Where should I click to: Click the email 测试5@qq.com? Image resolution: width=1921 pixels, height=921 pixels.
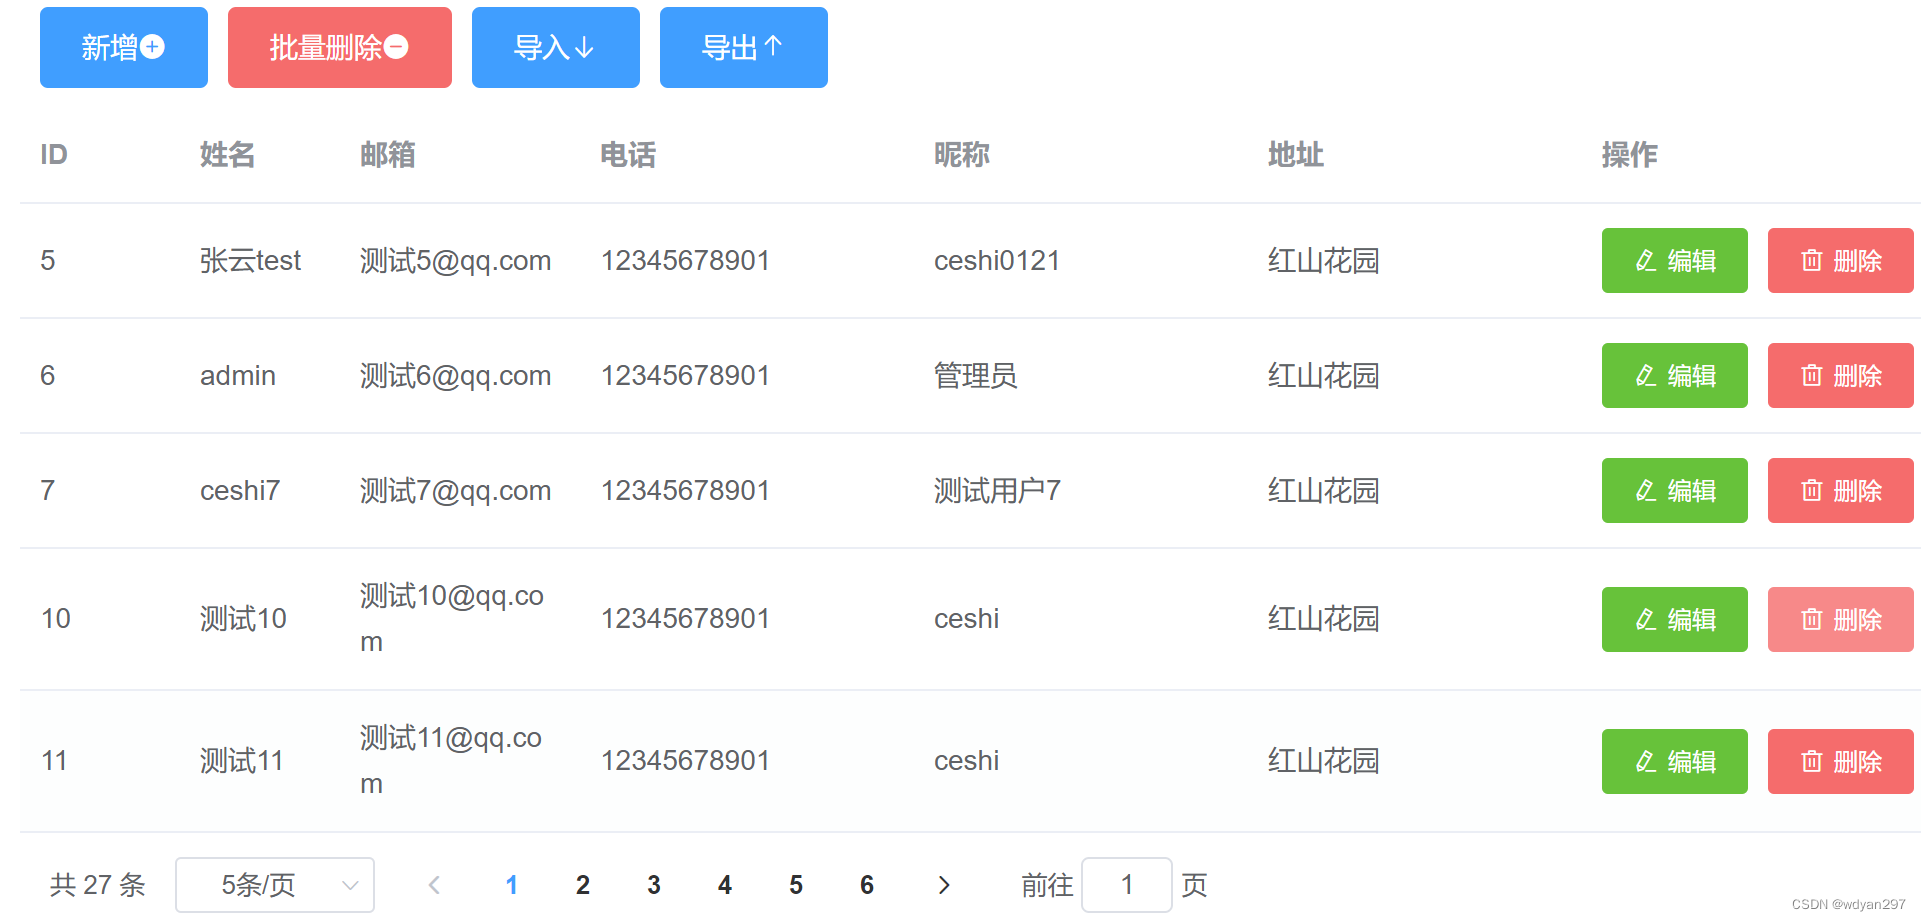[x=456, y=261]
